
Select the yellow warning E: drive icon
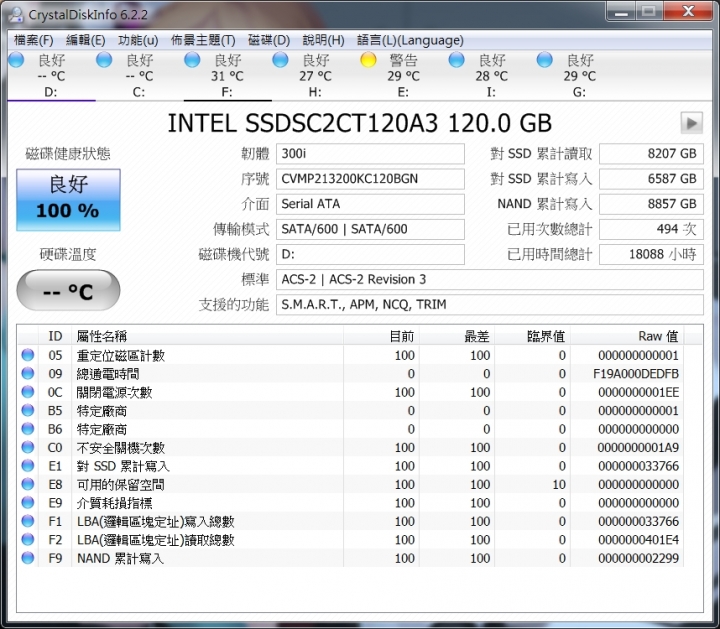pyautogui.click(x=368, y=60)
